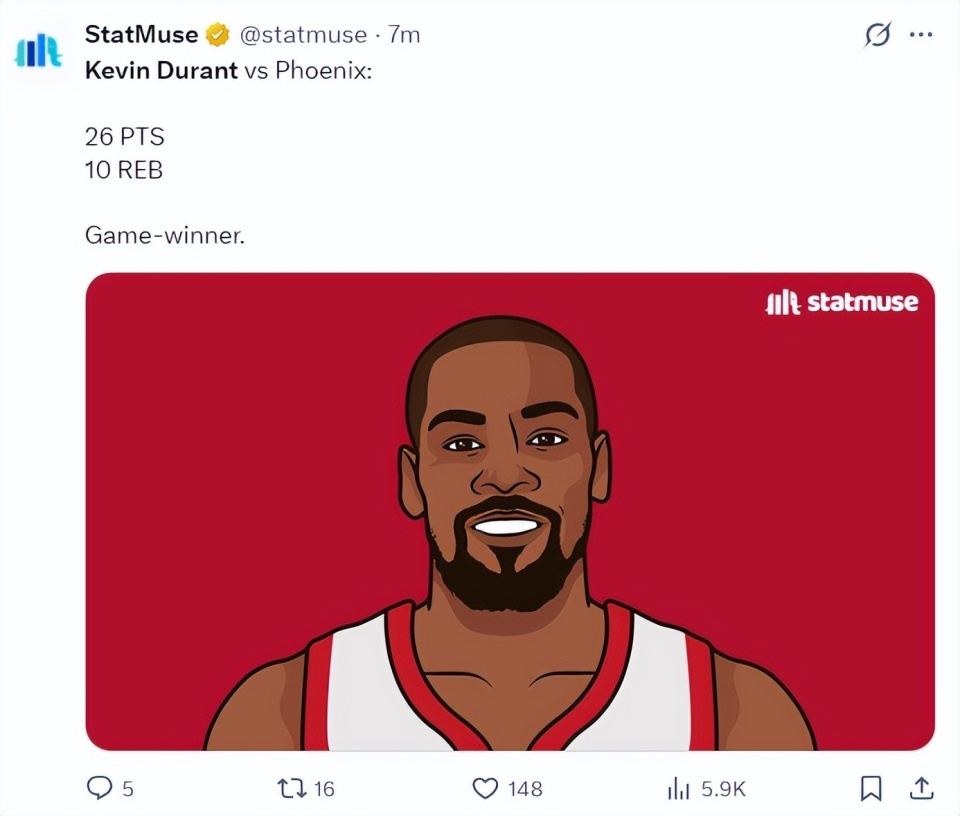View post analytics bar chart icon
The image size is (960, 816).
(679, 789)
